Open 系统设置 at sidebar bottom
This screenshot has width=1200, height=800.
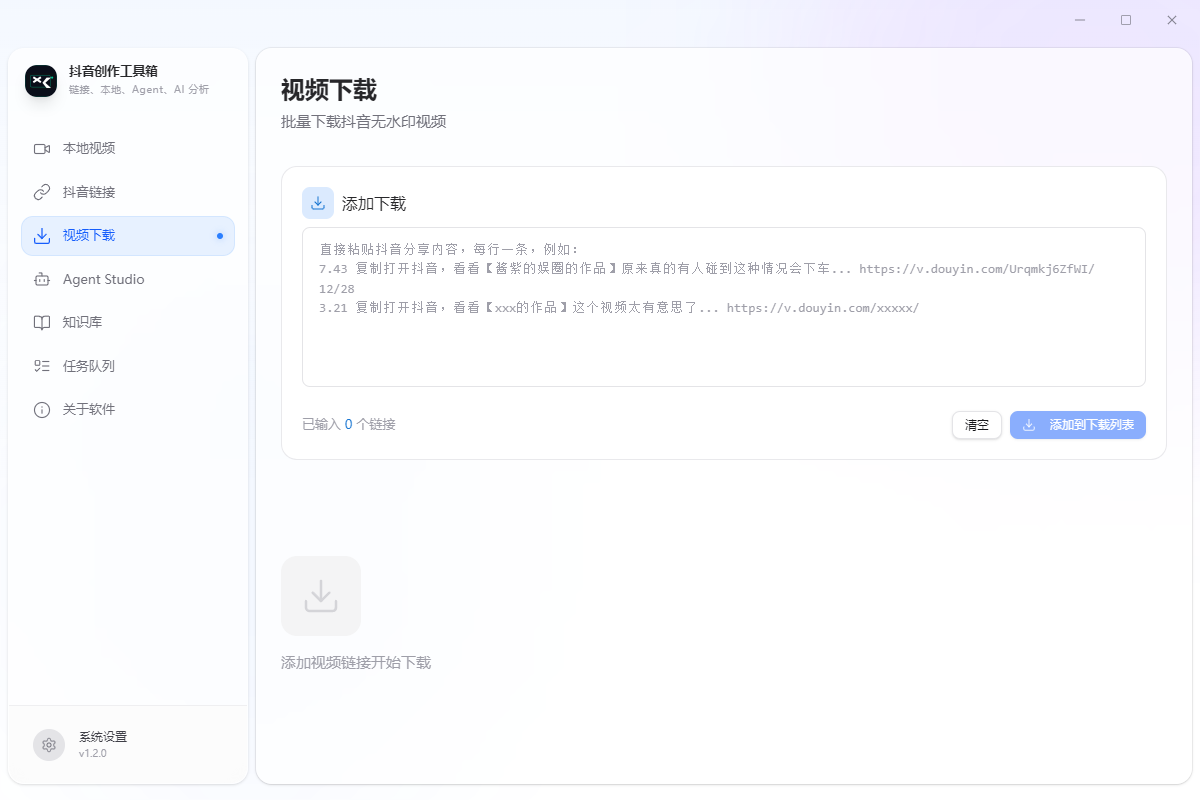(x=128, y=745)
